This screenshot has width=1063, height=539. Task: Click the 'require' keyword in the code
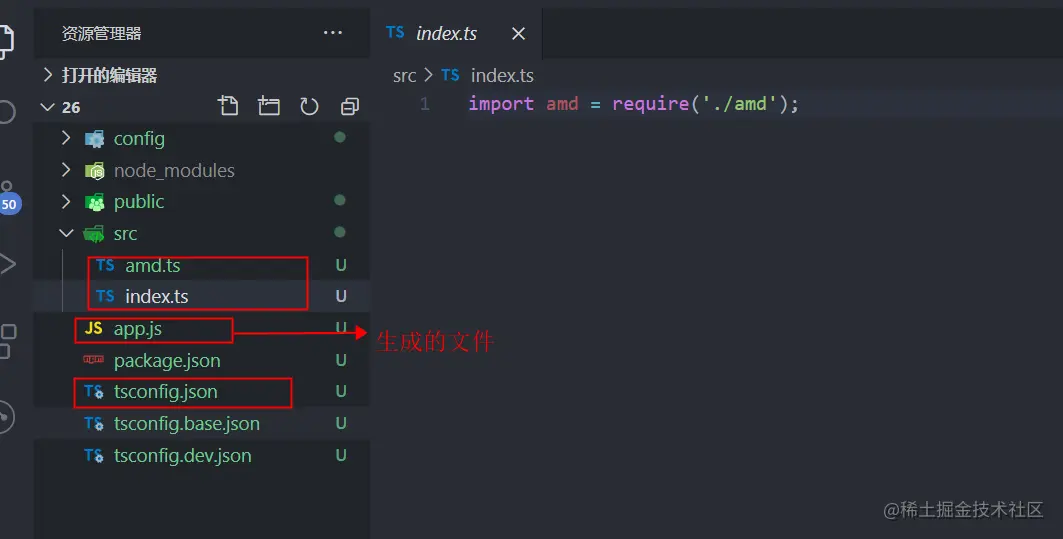click(x=650, y=104)
